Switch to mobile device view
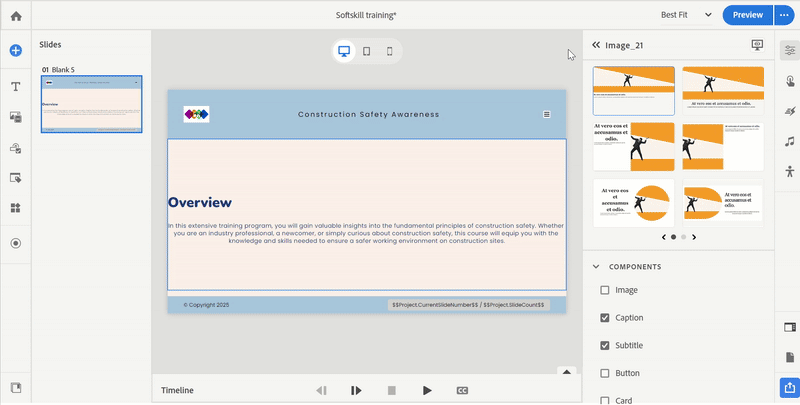 [389, 51]
